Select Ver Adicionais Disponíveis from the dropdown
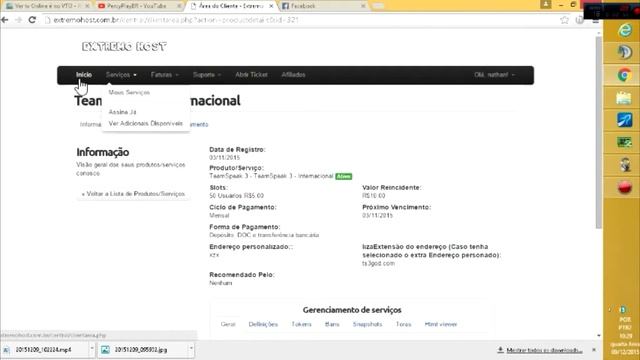Screen dimensions: 640x360 [x=146, y=123]
